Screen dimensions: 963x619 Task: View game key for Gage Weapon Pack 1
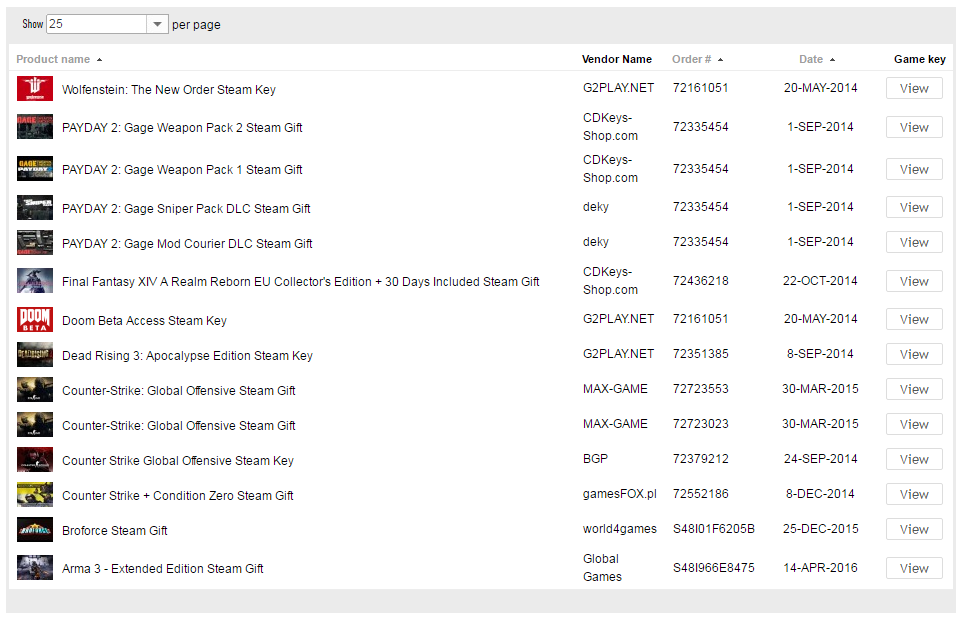[x=914, y=169]
